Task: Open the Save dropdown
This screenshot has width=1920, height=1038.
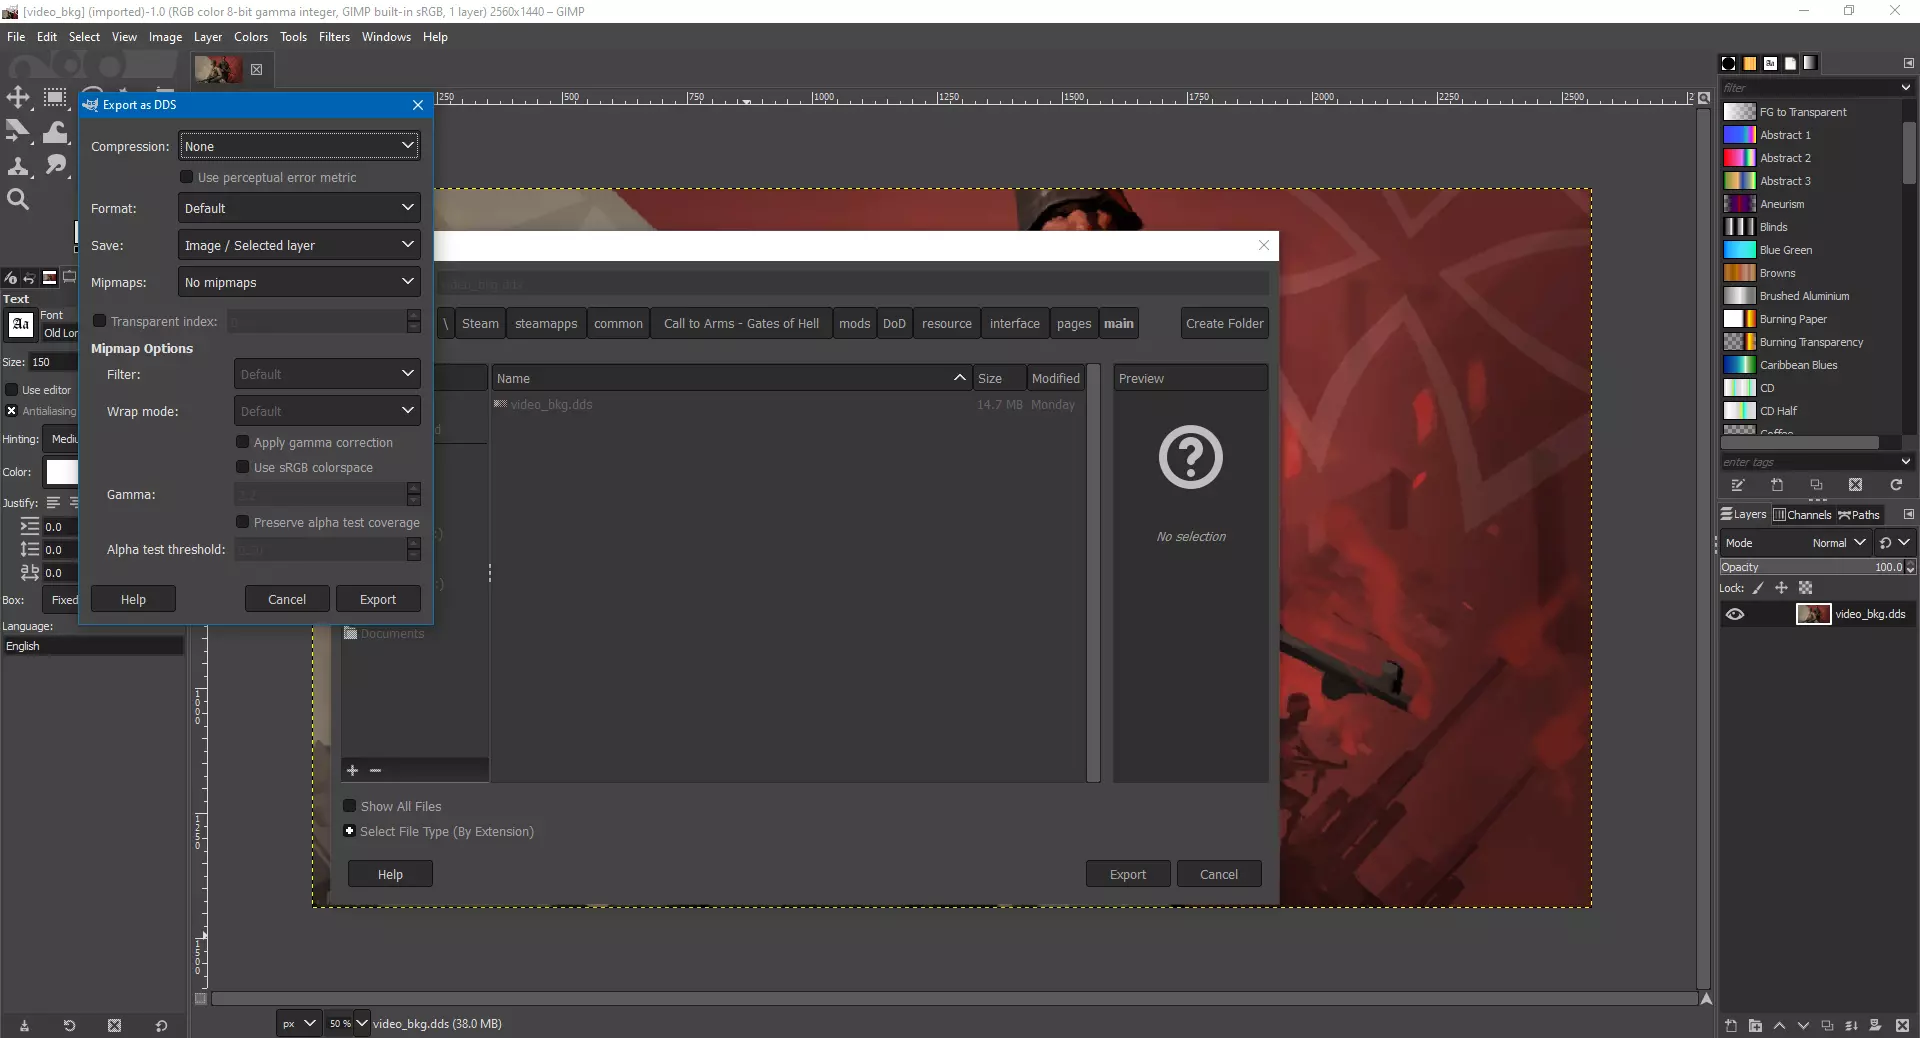Action: [299, 245]
